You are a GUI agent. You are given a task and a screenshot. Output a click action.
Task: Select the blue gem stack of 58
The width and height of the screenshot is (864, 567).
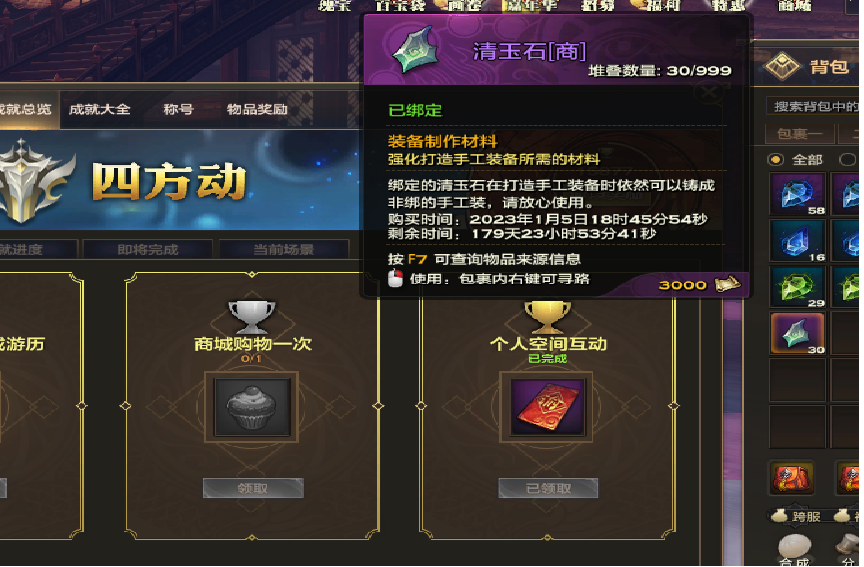(797, 193)
